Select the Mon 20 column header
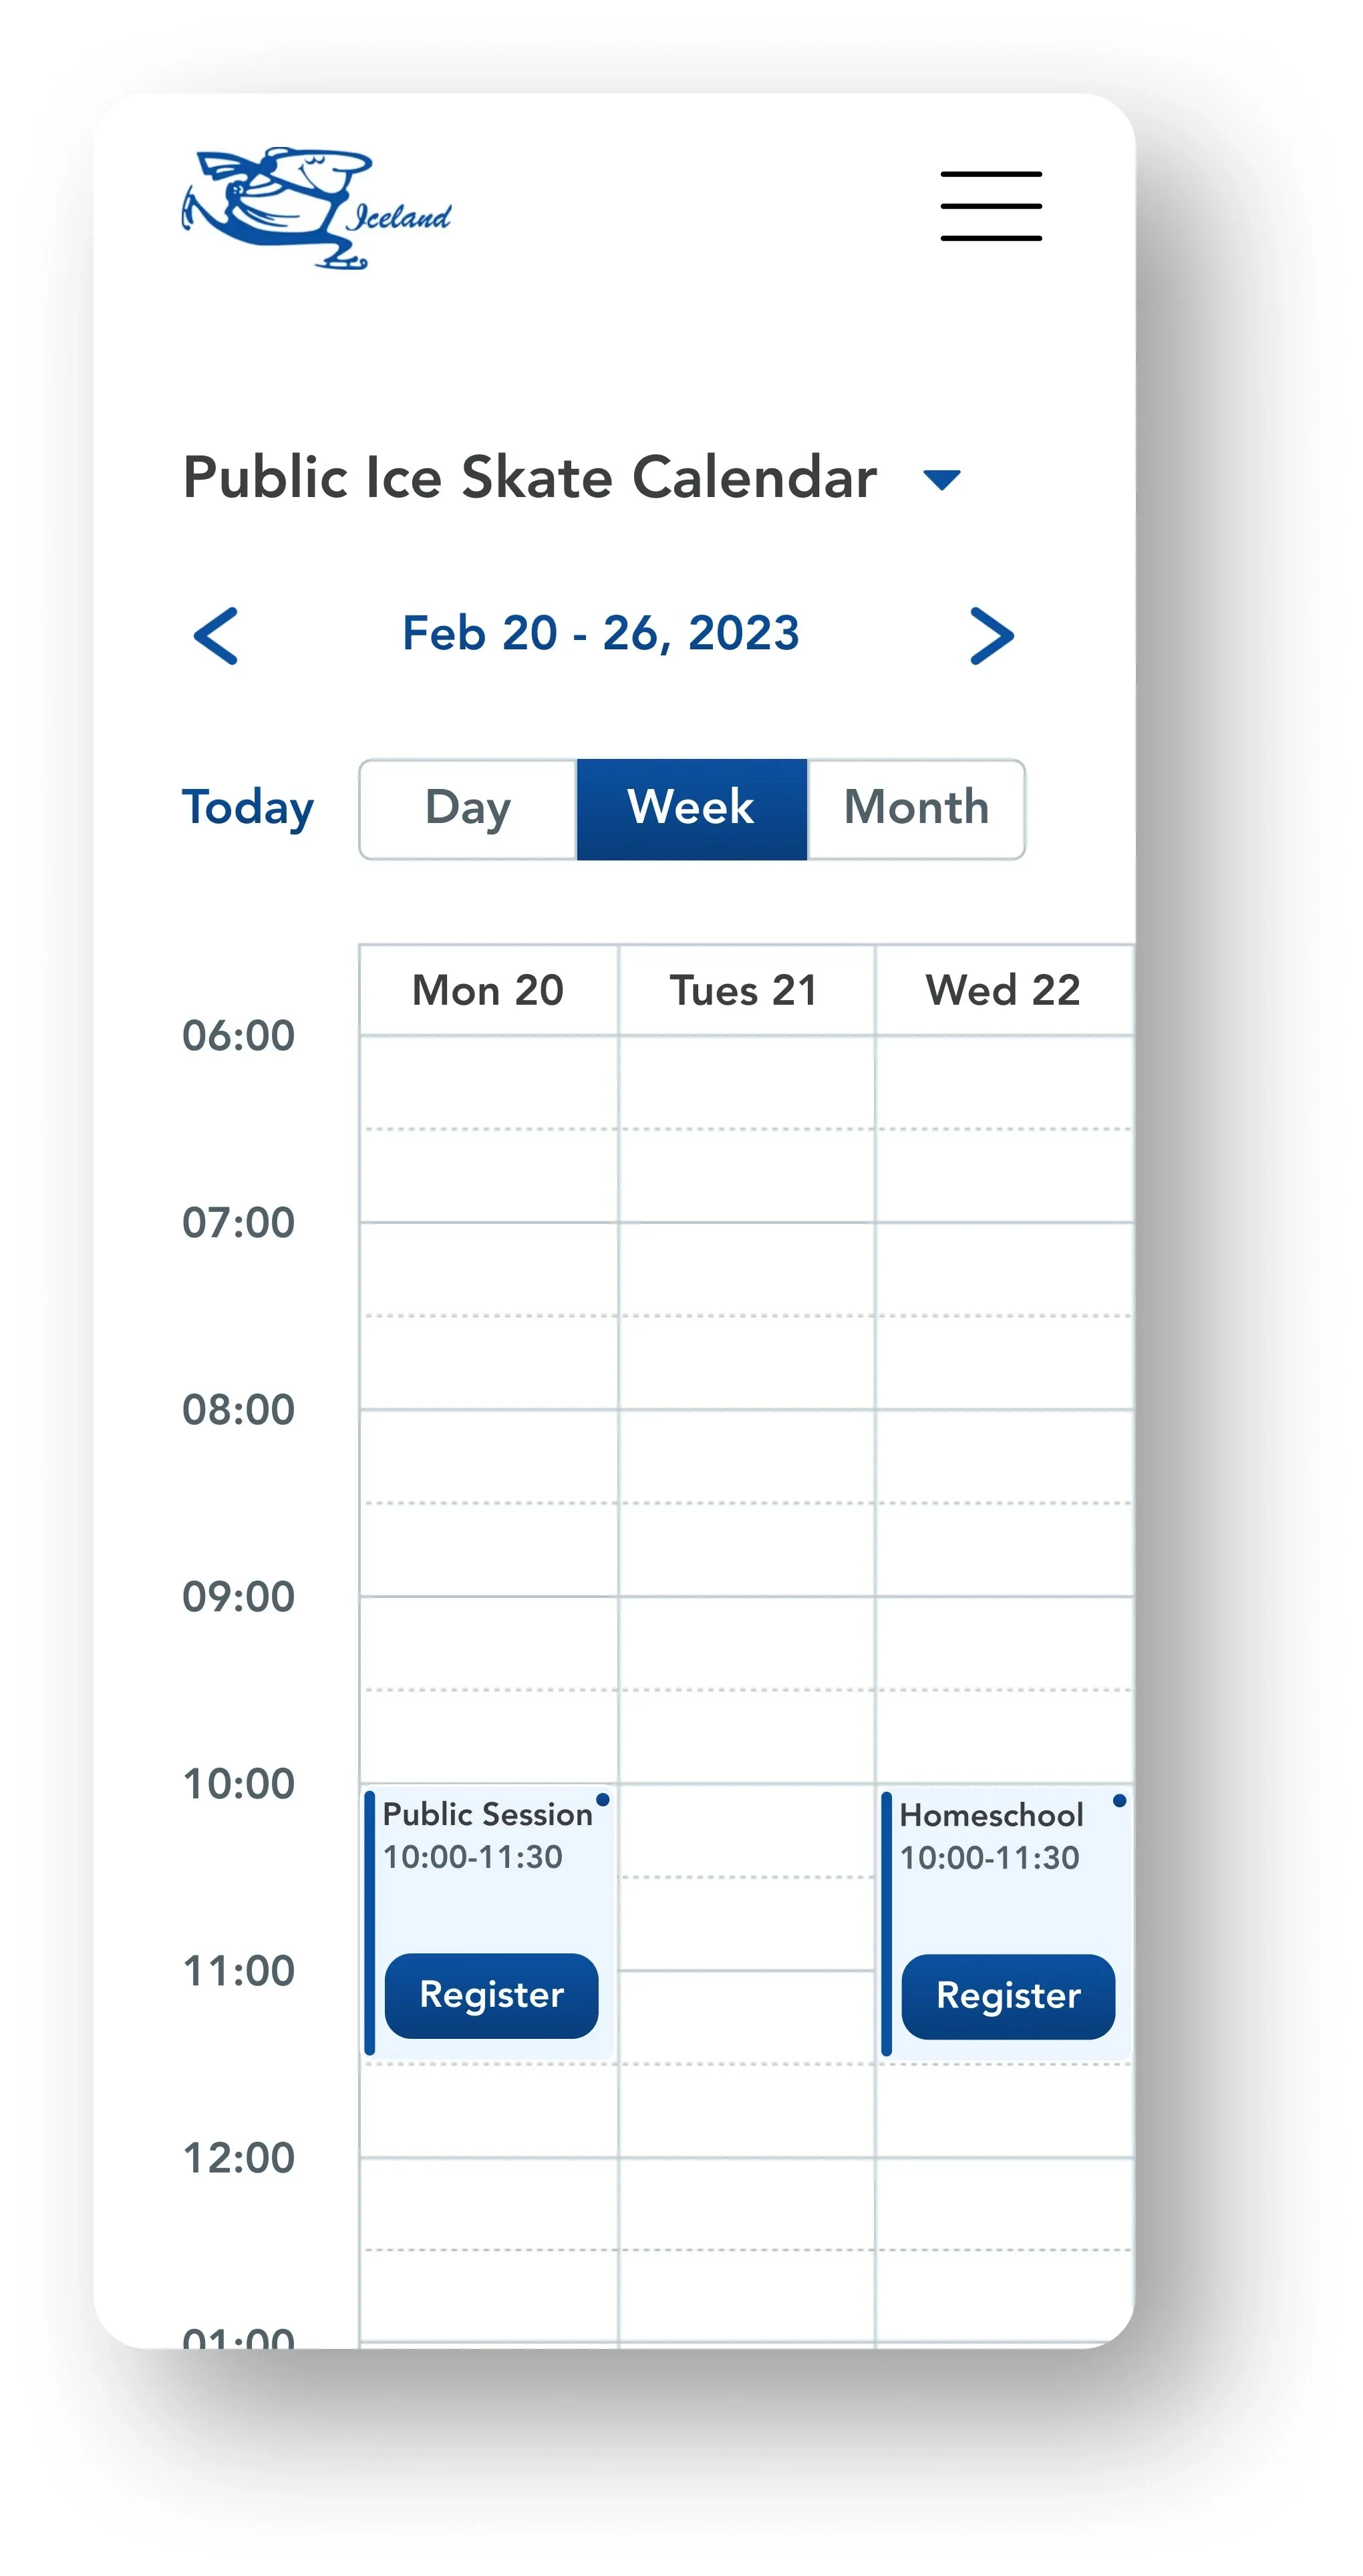The image size is (1363, 2576). [488, 990]
